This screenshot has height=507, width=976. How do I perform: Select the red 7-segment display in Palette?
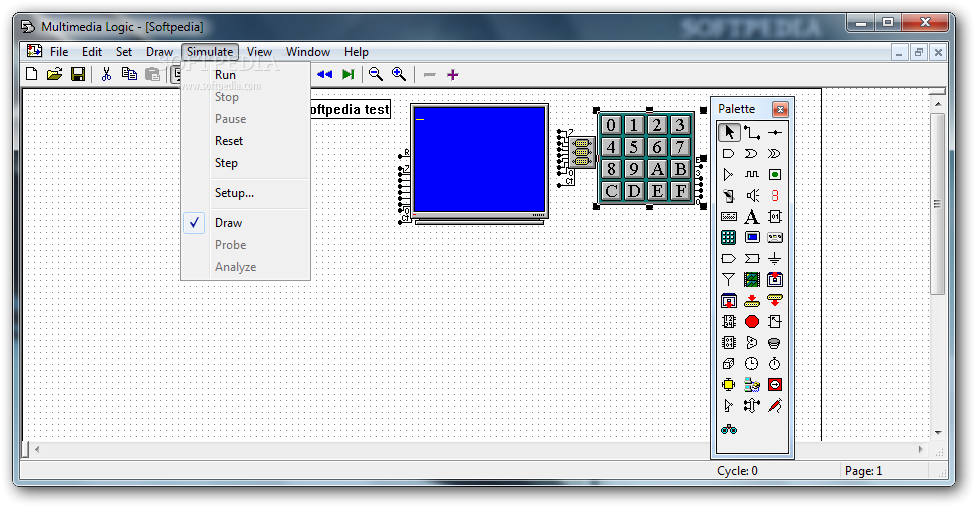pyautogui.click(x=774, y=196)
